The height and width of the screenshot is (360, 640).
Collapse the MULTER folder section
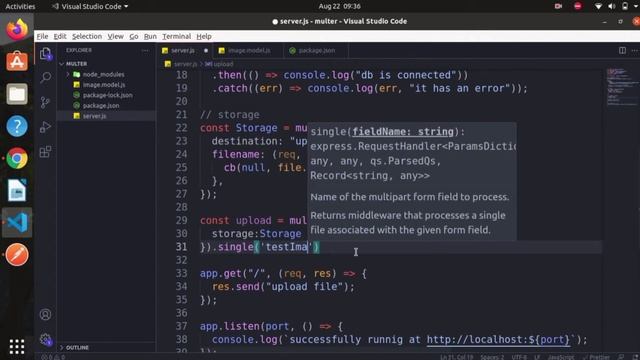click(x=76, y=64)
